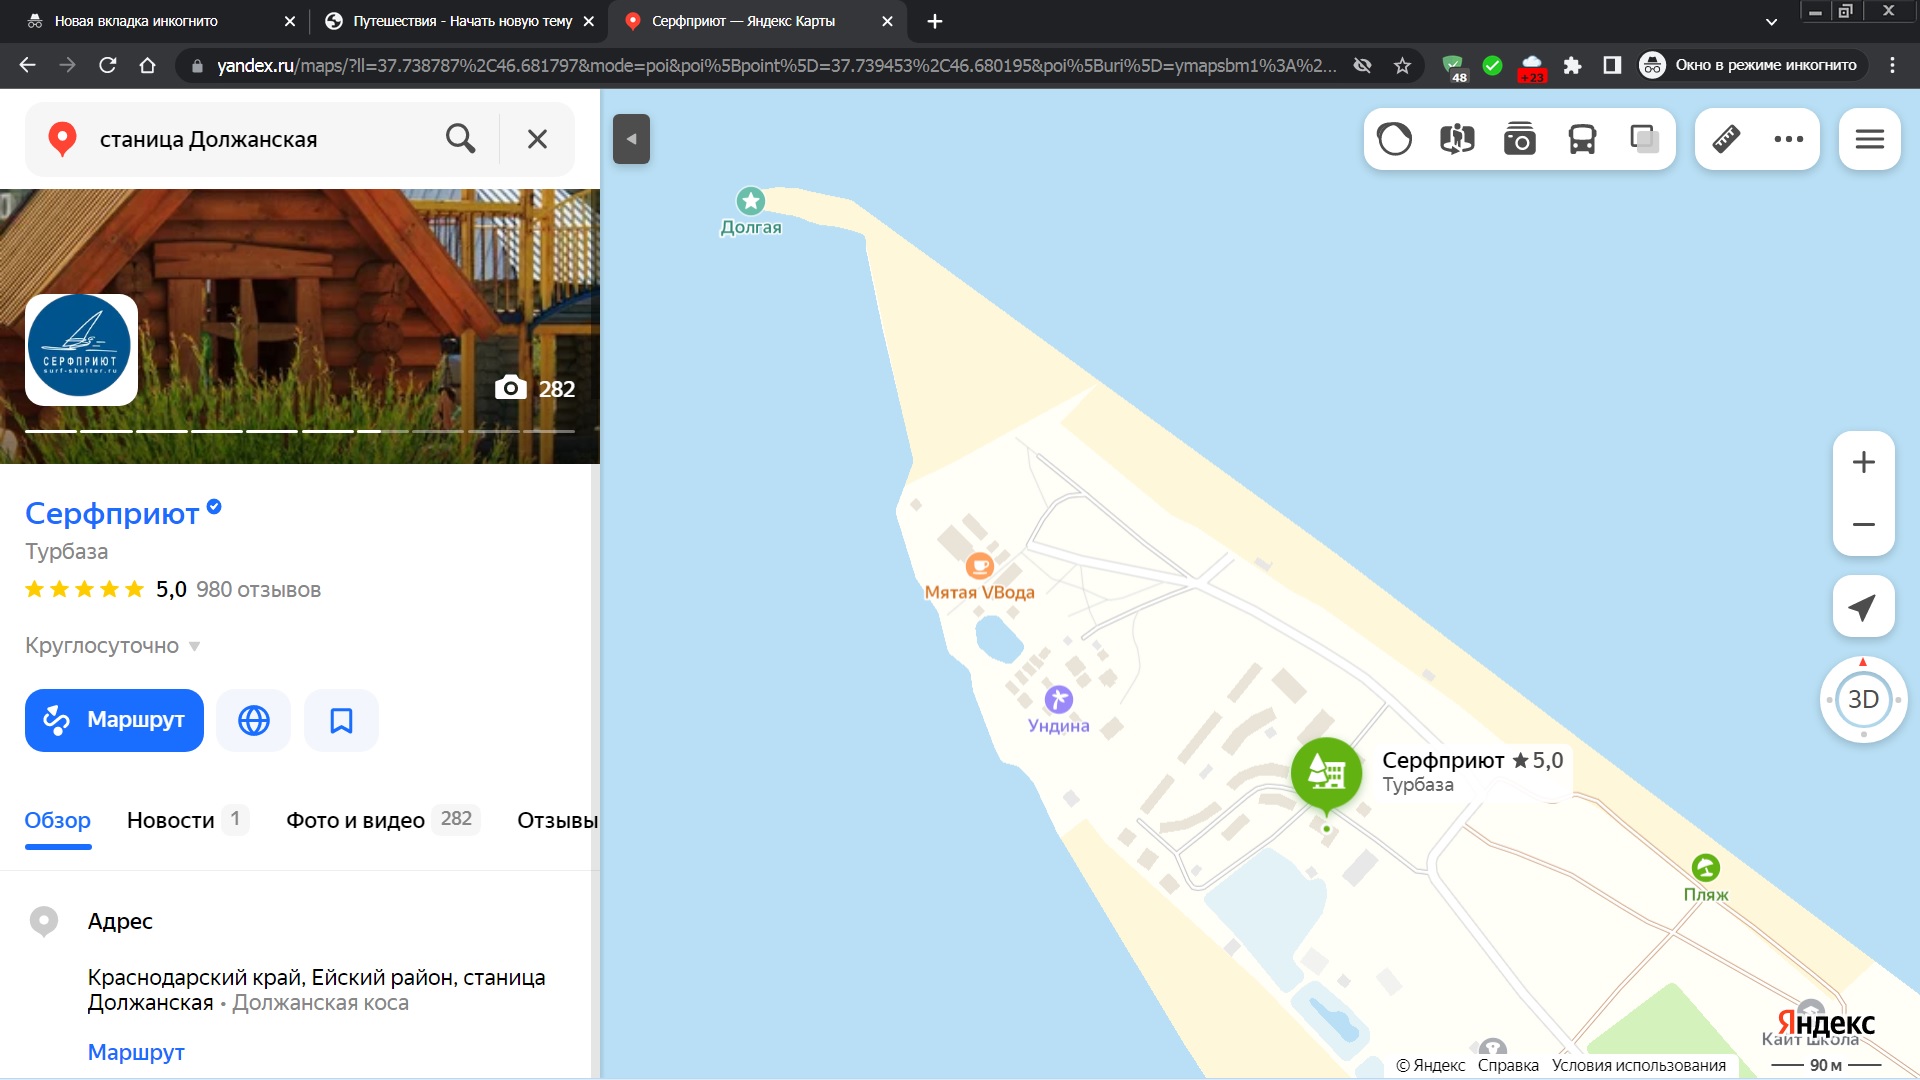The height and width of the screenshot is (1080, 1920).
Task: Collapse the side panel arrow button
Action: click(631, 139)
